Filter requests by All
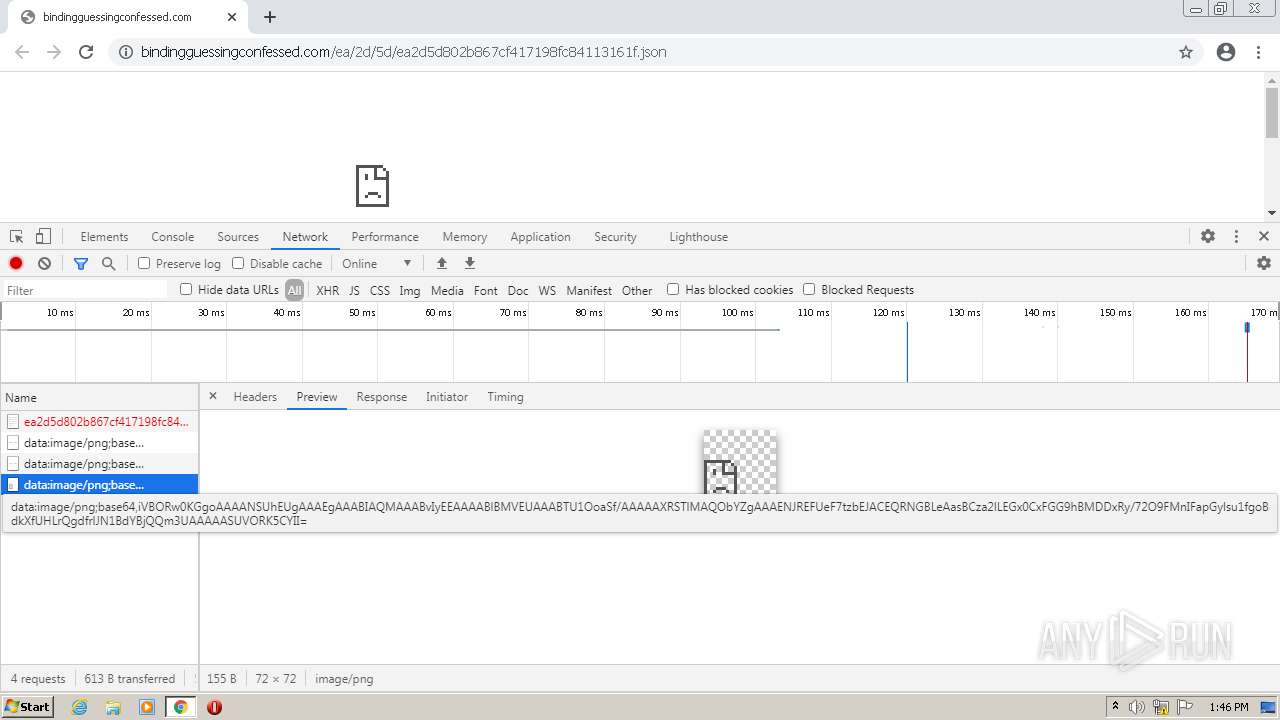Viewport: 1280px width, 720px height. click(x=294, y=290)
